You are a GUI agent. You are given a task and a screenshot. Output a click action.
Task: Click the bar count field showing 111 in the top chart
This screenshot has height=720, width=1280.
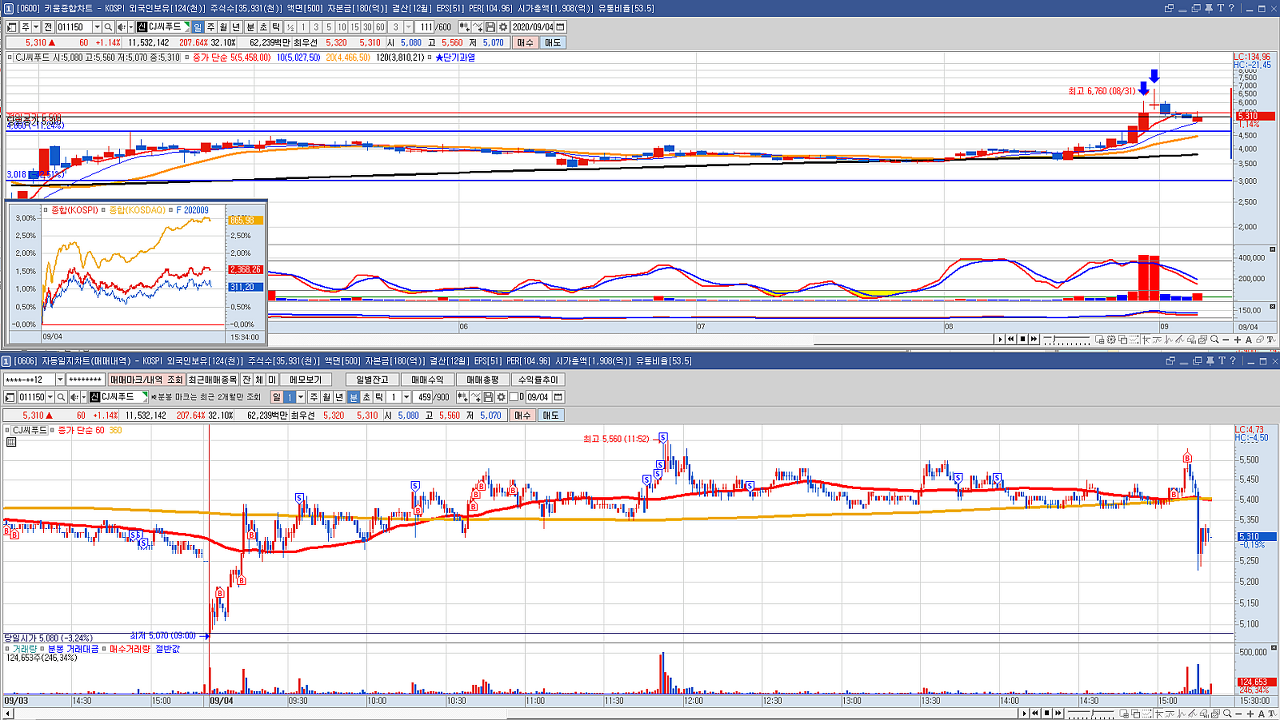click(423, 27)
